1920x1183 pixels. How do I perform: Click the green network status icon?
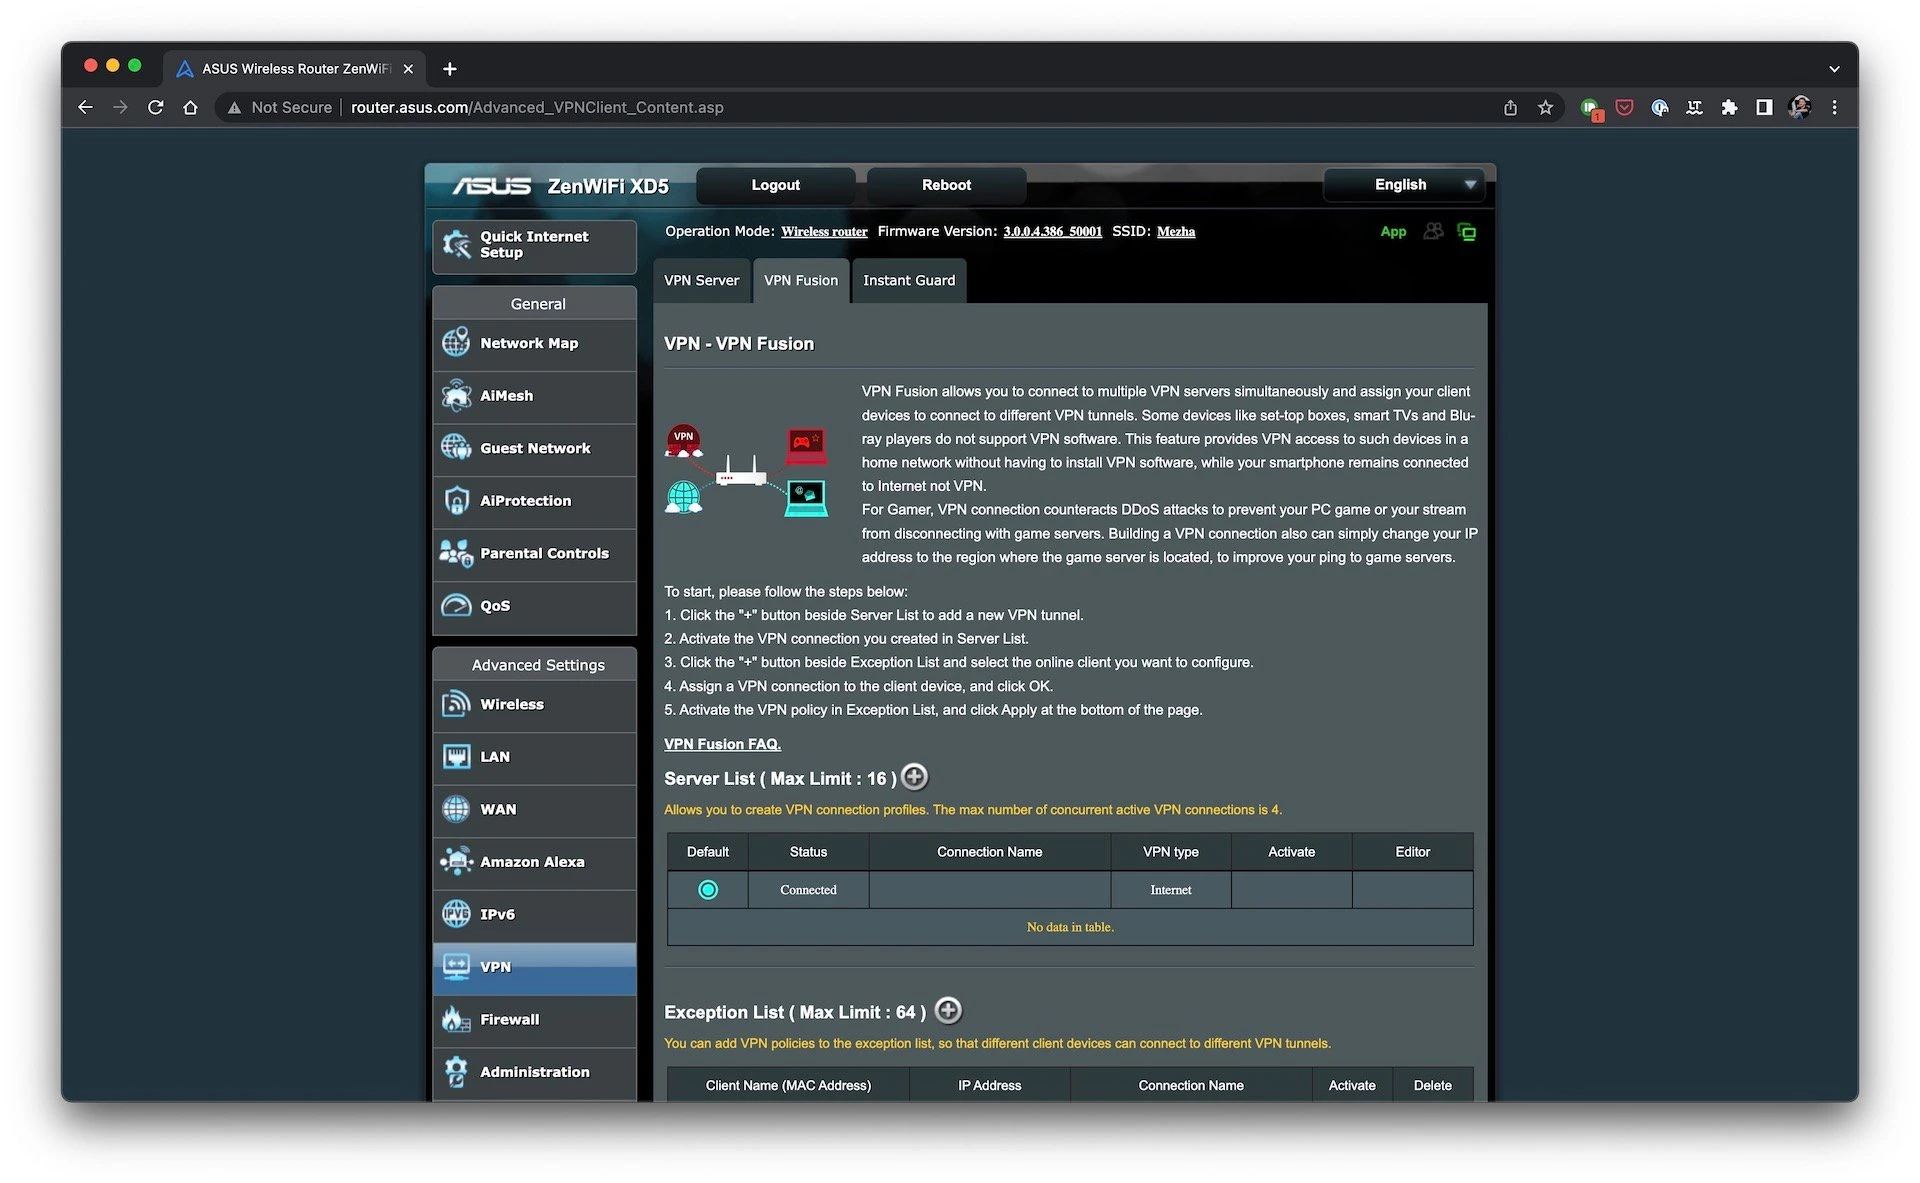(x=1467, y=232)
